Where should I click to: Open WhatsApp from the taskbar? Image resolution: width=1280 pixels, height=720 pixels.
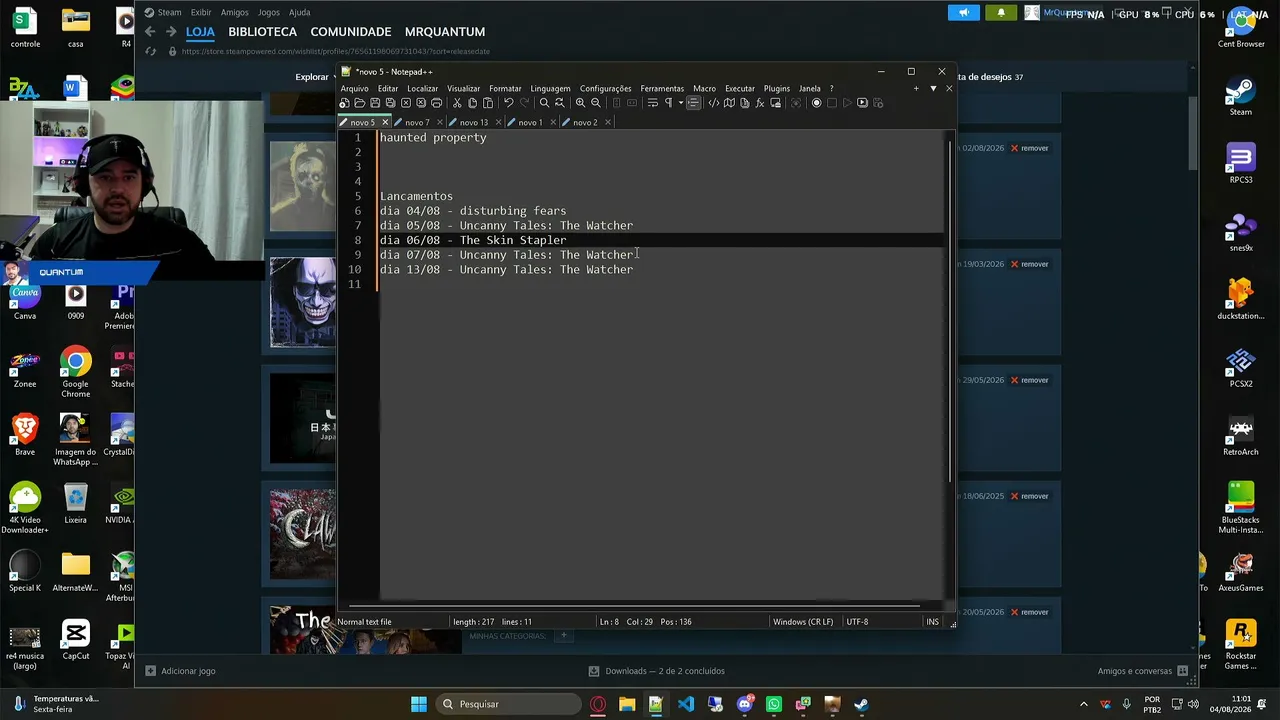pyautogui.click(x=774, y=704)
